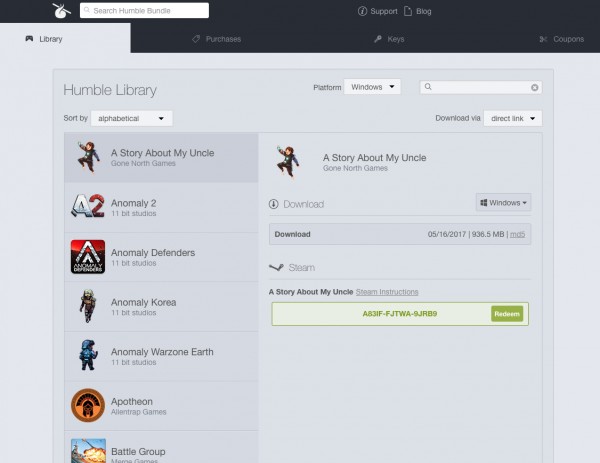Open the Platform Windows dropdown
Screen dimensions: 600x463
tap(372, 87)
